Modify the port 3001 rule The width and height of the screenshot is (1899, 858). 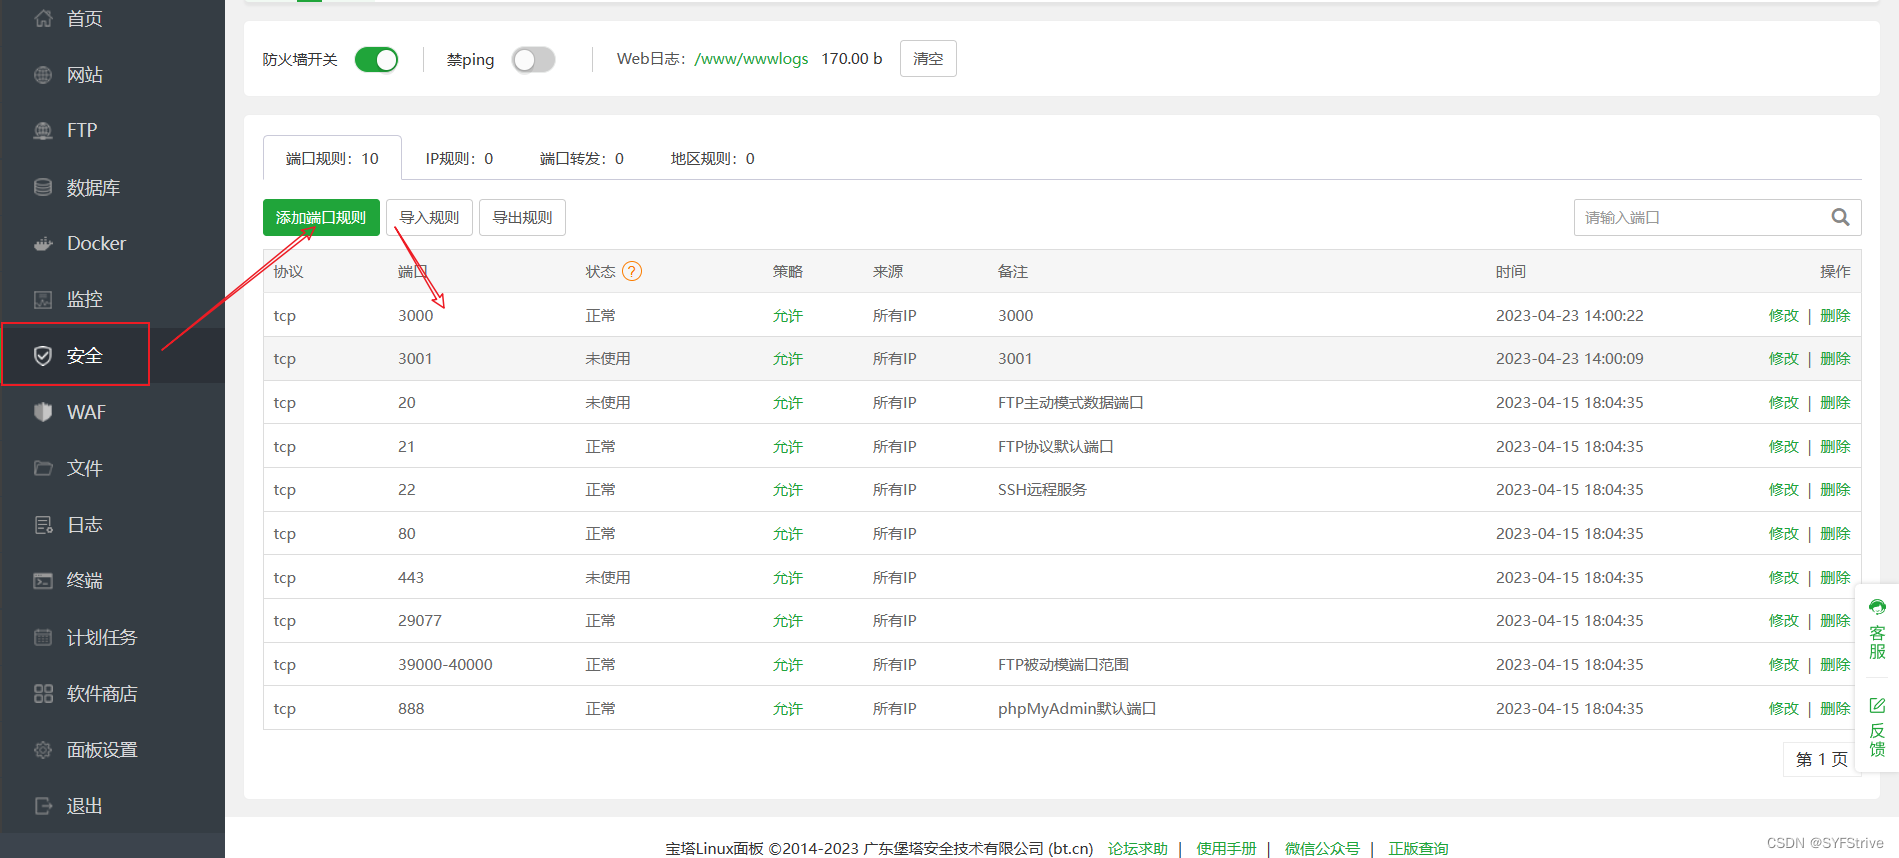(x=1783, y=358)
